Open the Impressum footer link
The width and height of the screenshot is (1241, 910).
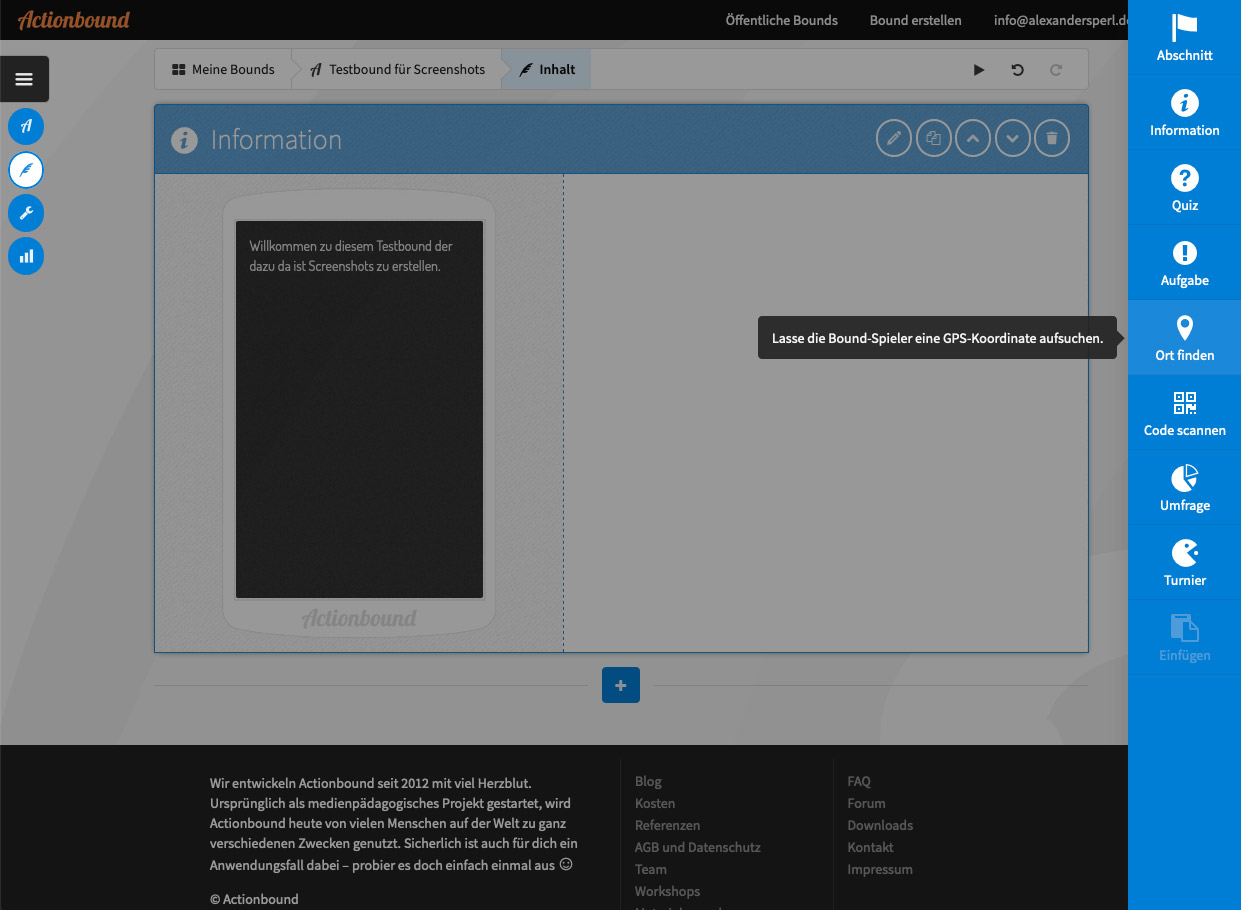[x=880, y=869]
